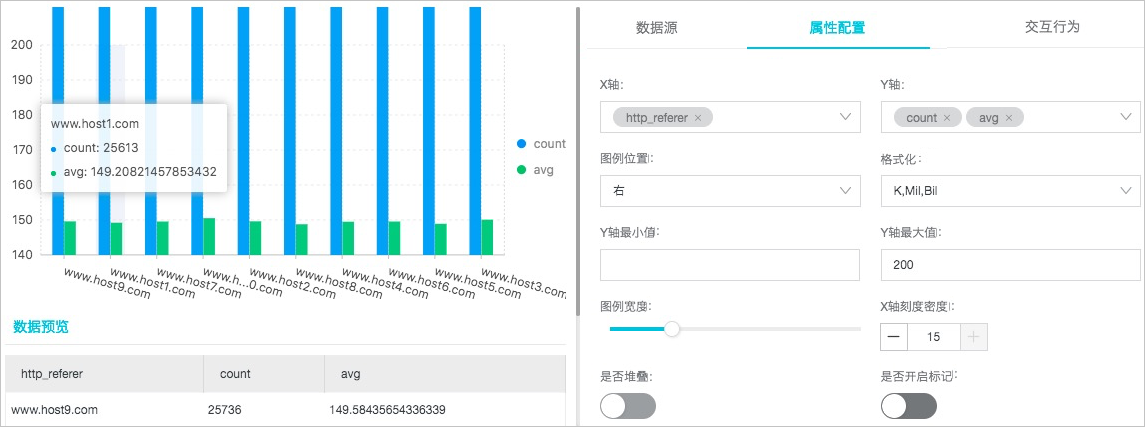Image resolution: width=1145 pixels, height=427 pixels.
Task: Expand the Y轴 field dropdown
Action: tap(1125, 117)
